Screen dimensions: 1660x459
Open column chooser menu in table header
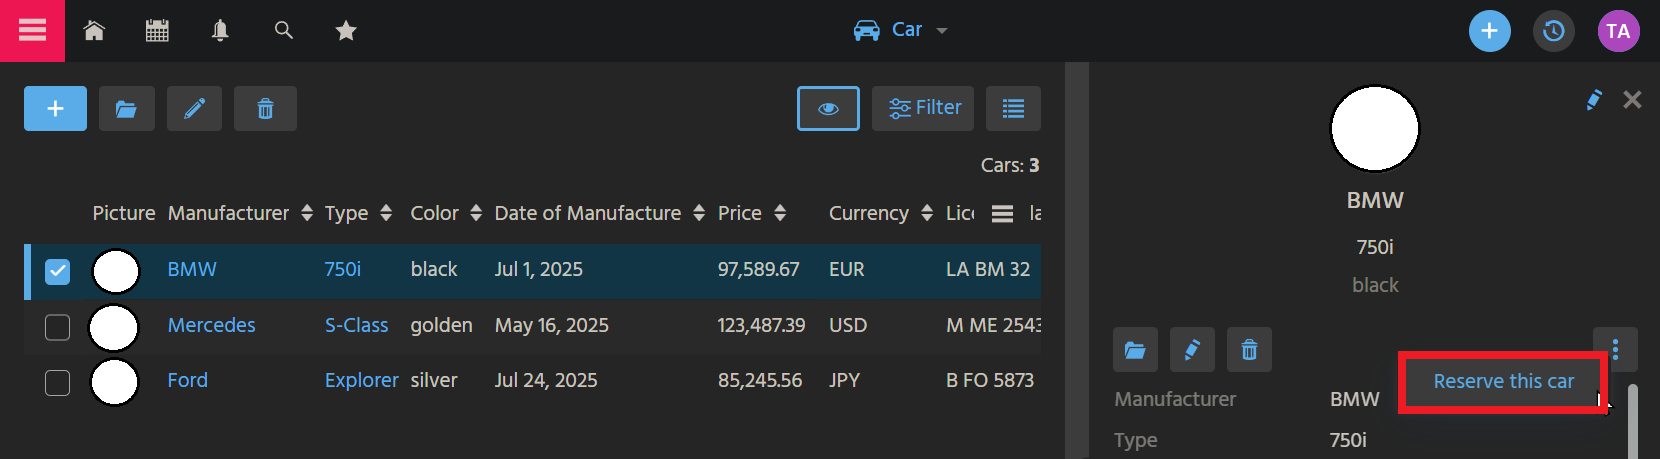tap(1002, 214)
